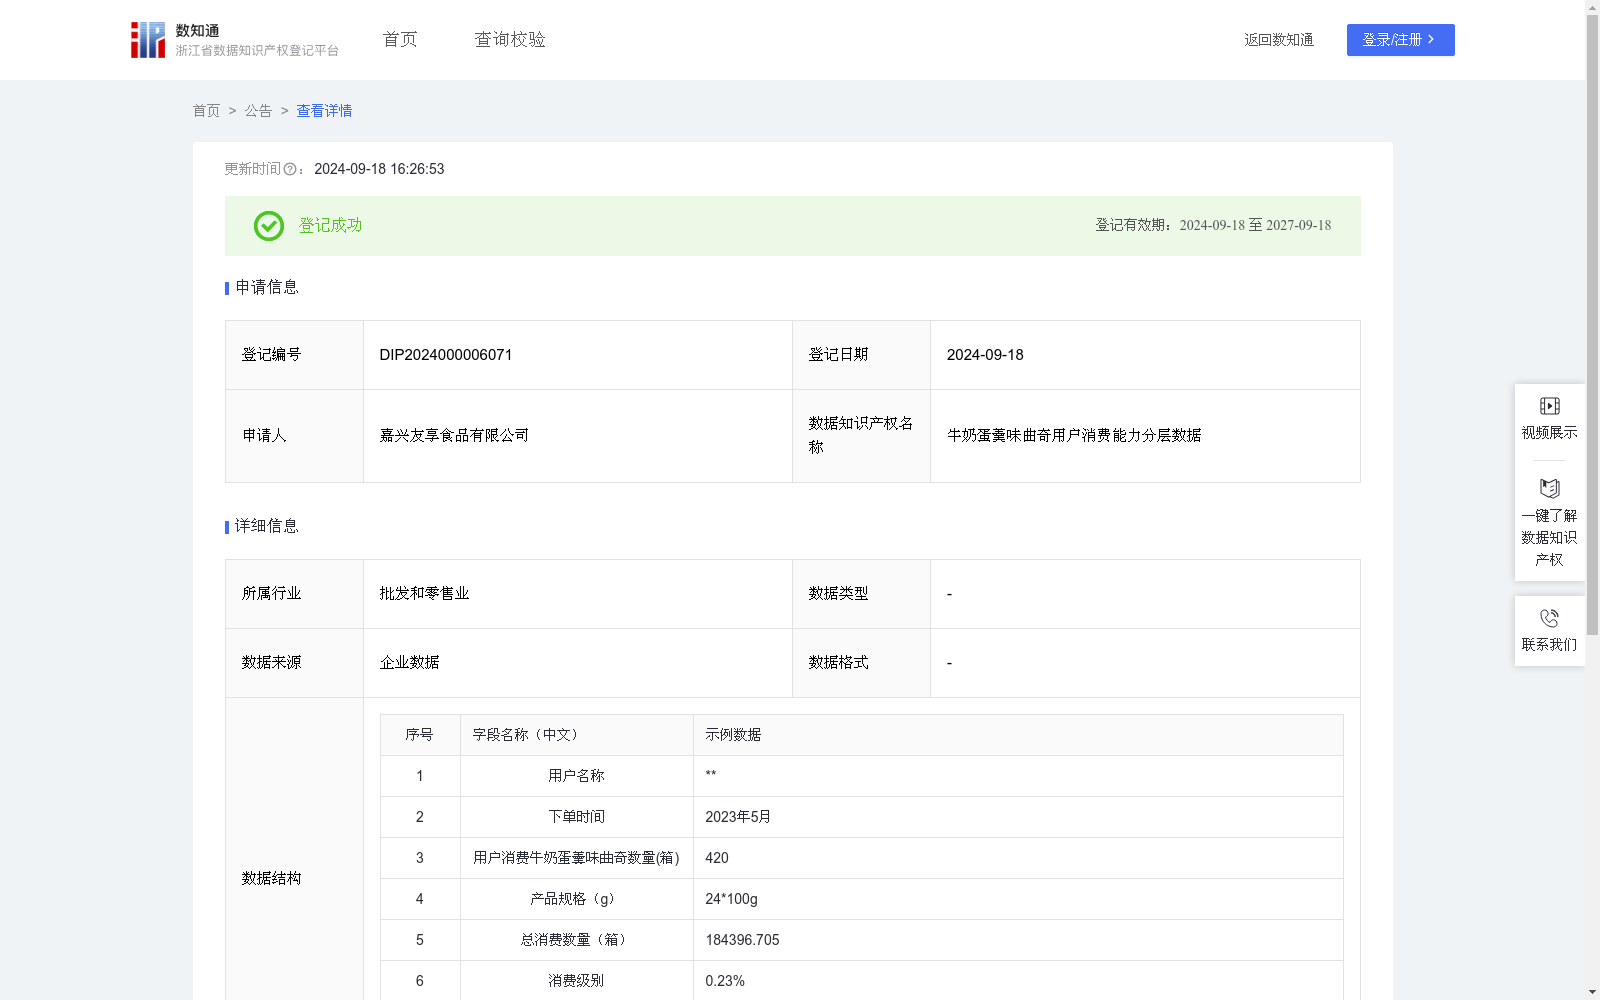This screenshot has height=1000, width=1600.
Task: Click the 登录/注册 button
Action: (1400, 40)
